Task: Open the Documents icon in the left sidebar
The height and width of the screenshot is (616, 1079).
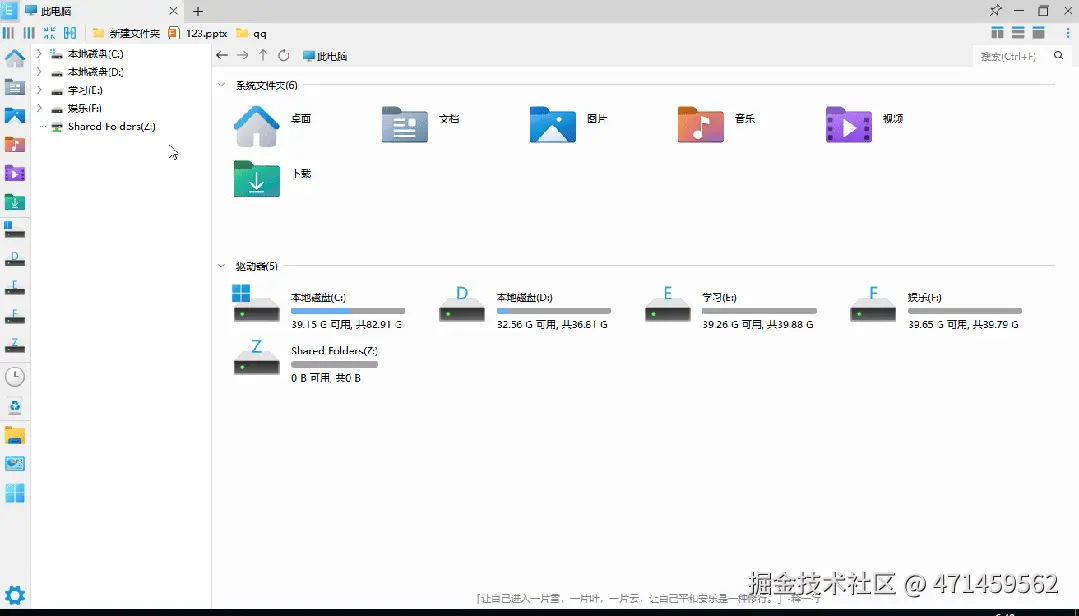Action: (14, 87)
